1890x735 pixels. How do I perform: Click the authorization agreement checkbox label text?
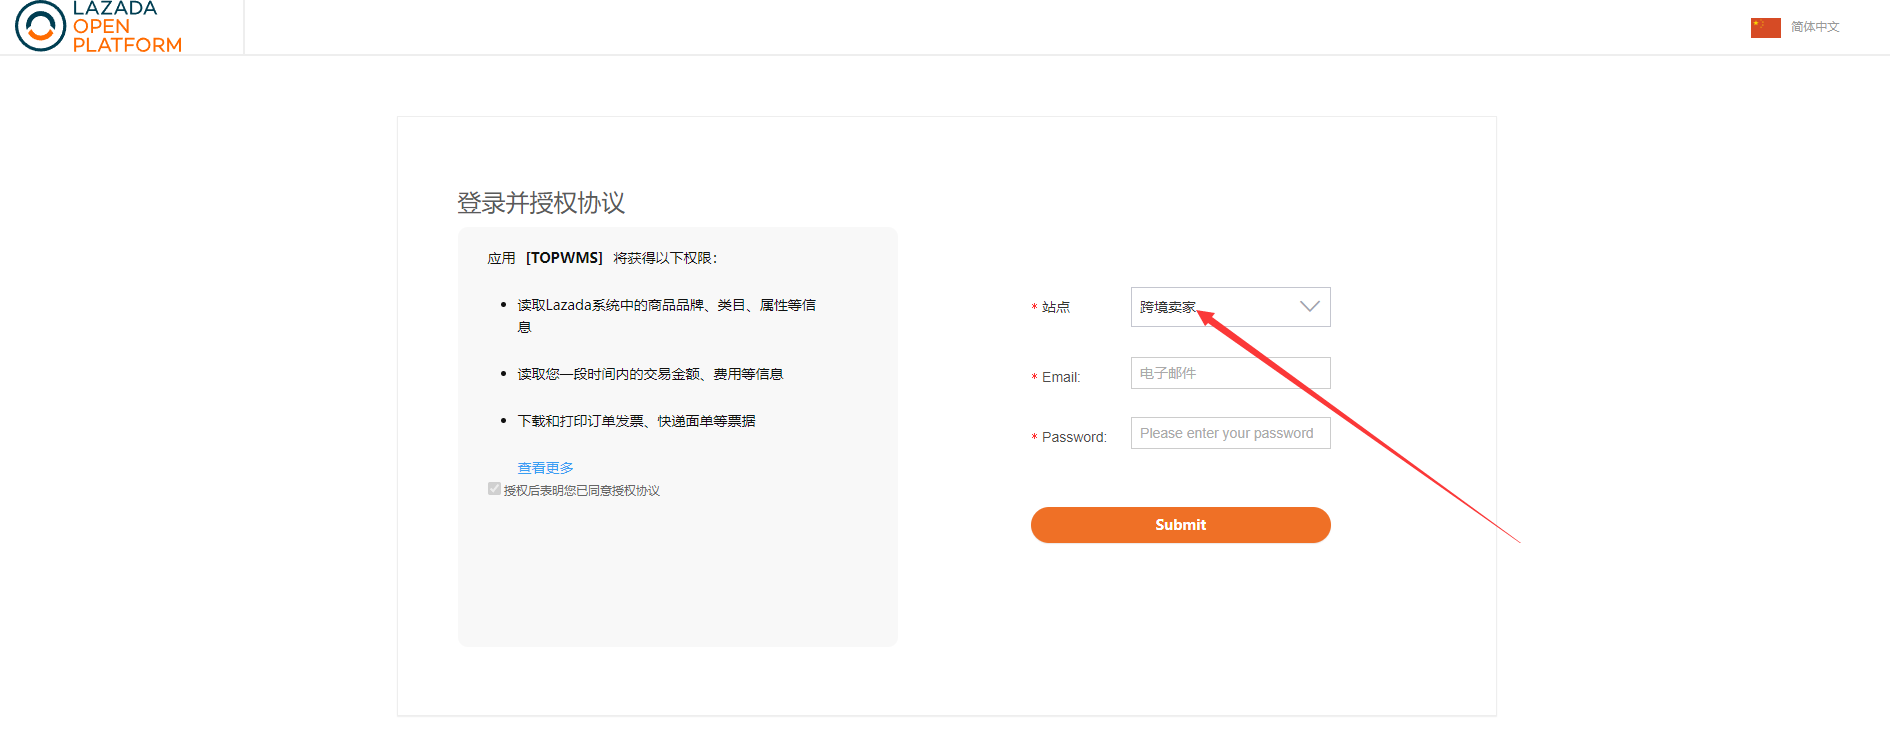pos(581,491)
